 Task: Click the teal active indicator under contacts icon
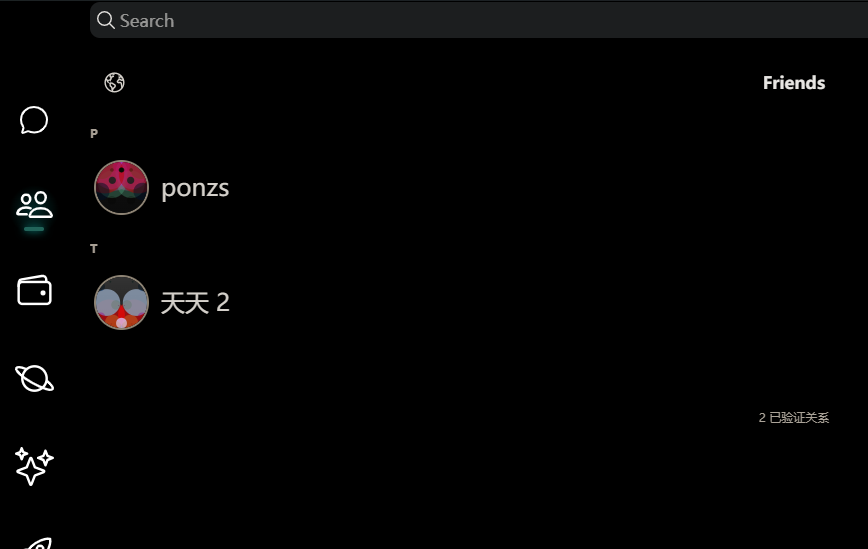[x=34, y=229]
